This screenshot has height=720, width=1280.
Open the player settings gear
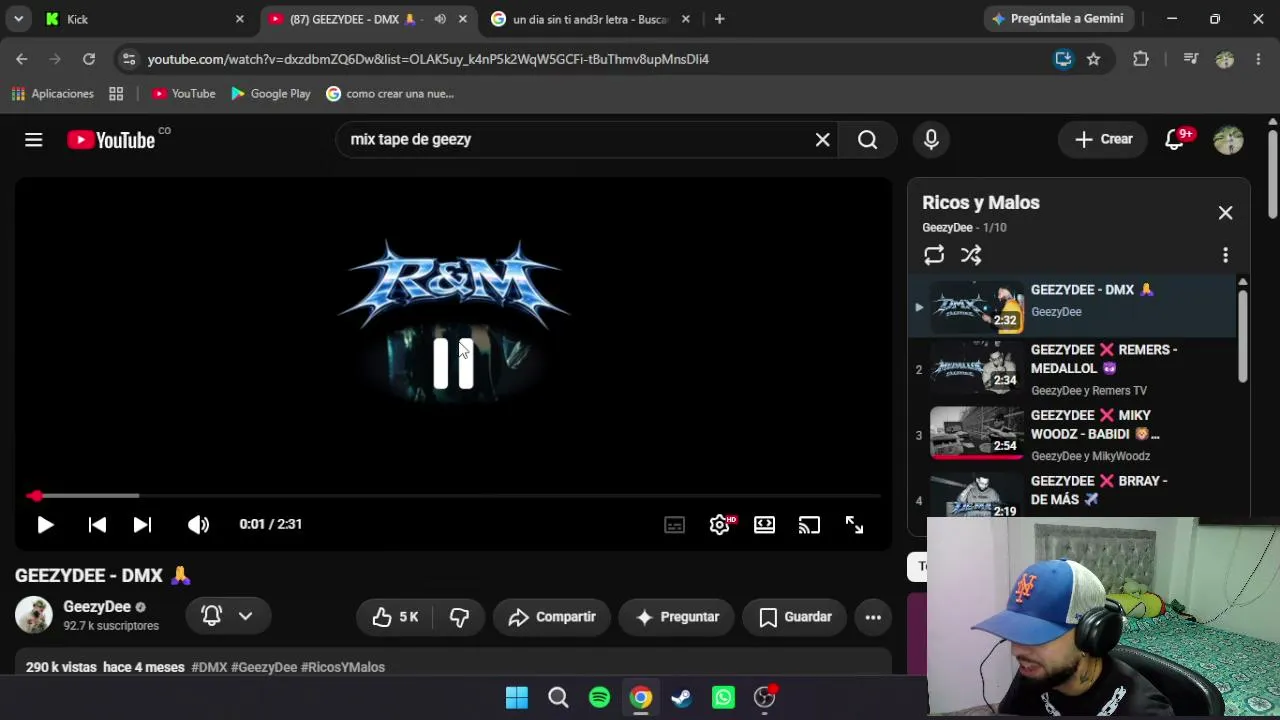(x=720, y=524)
